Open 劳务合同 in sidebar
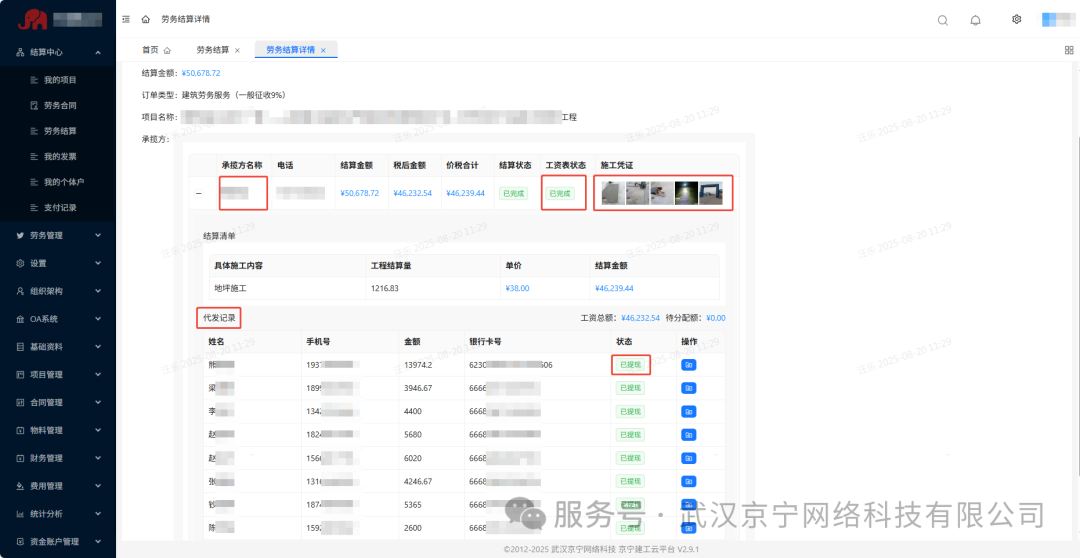 [60, 105]
